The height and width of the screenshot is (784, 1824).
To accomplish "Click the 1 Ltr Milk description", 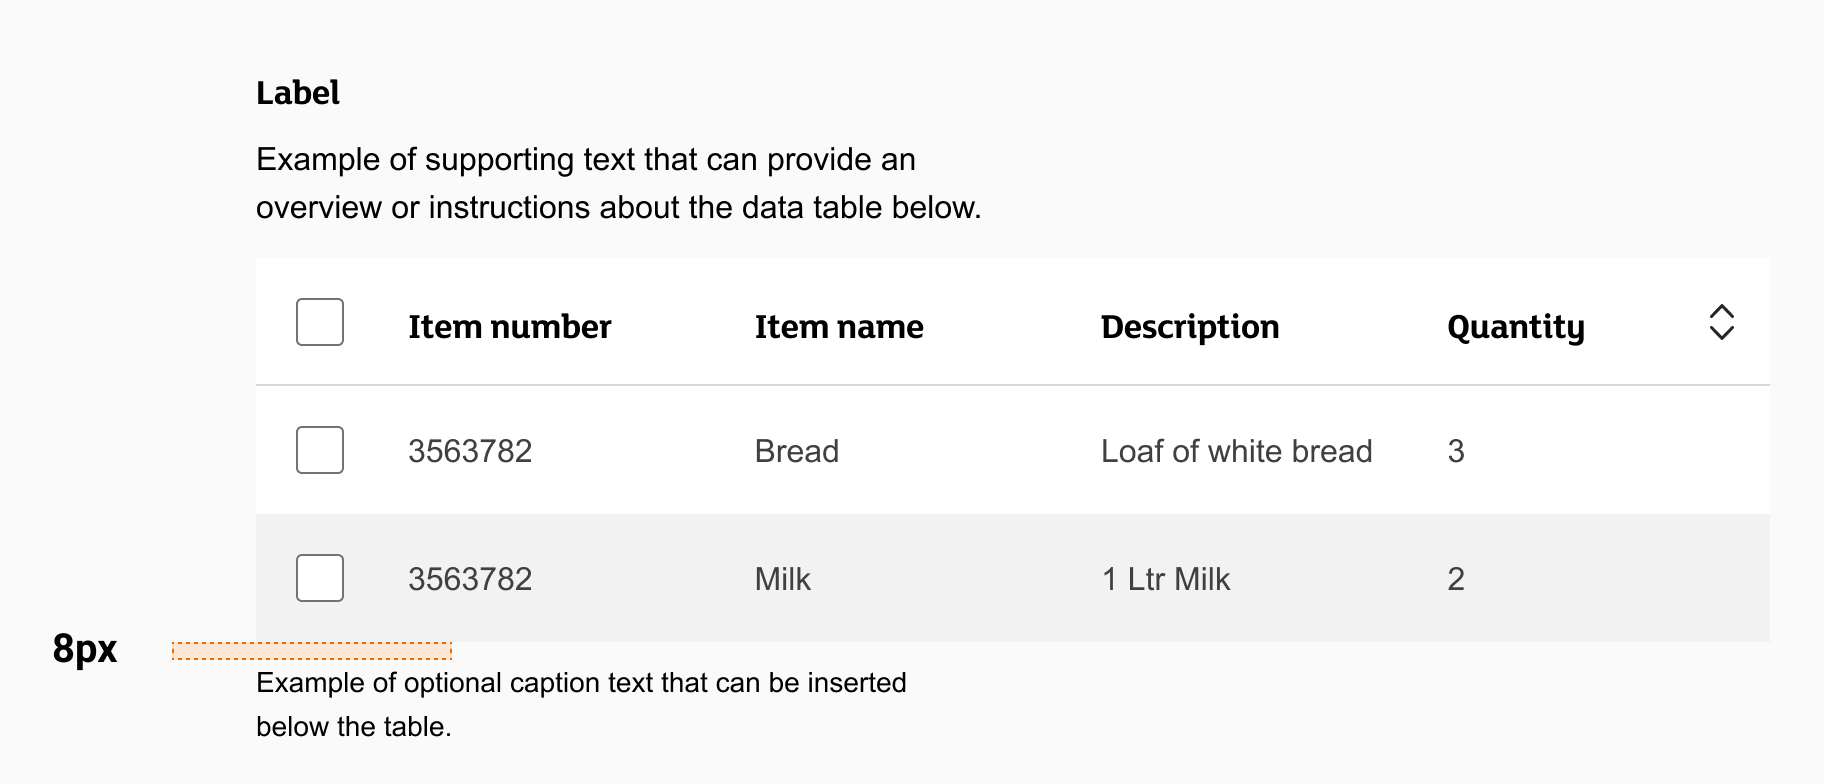I will click(x=1166, y=579).
